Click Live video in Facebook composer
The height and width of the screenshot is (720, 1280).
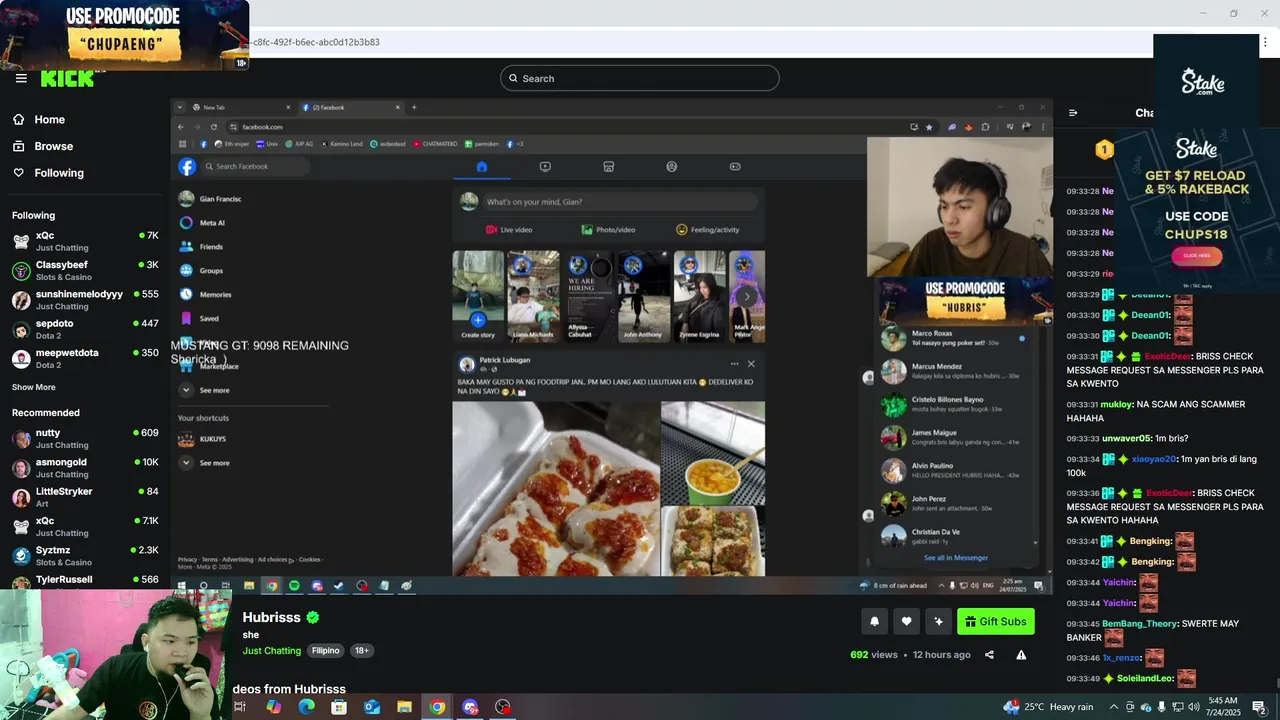509,230
